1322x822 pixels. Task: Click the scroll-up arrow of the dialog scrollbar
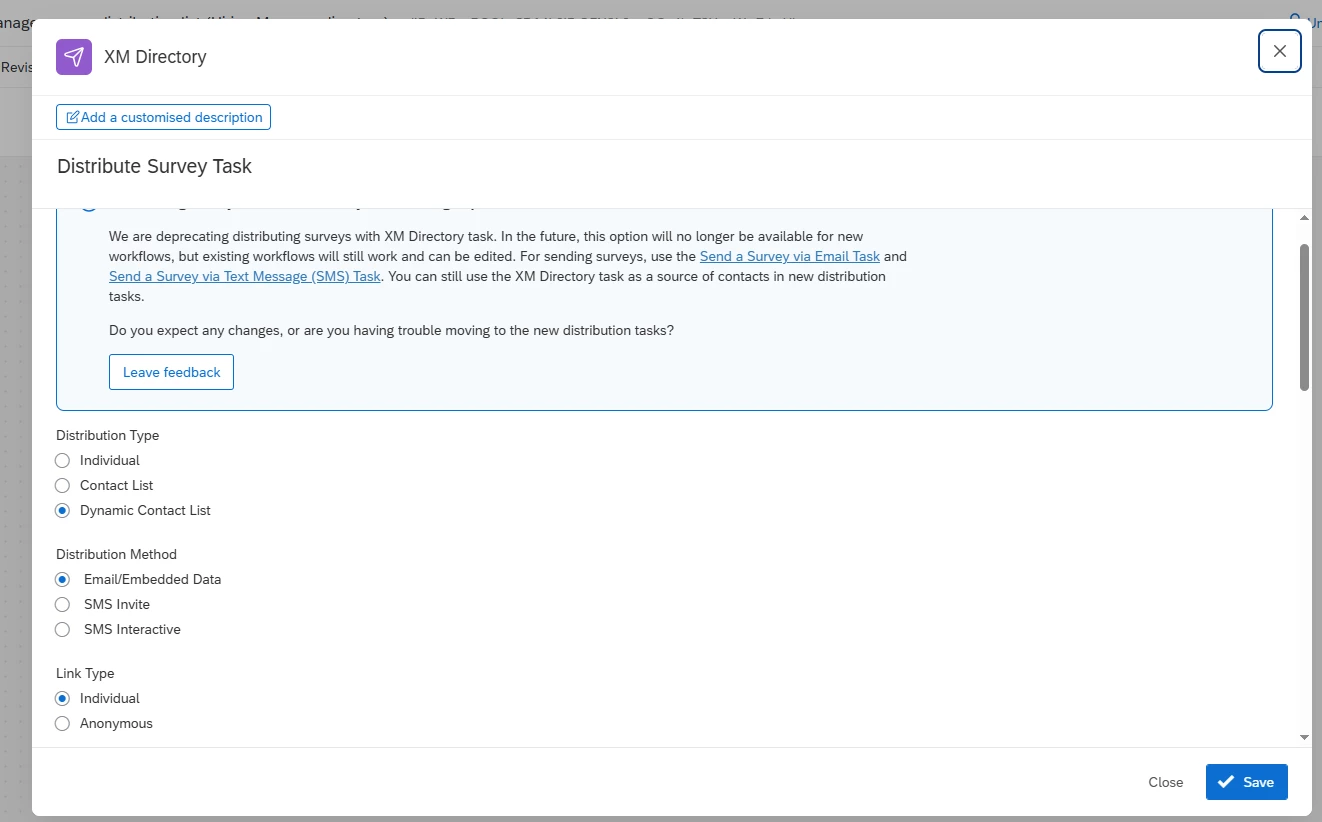tap(1304, 218)
